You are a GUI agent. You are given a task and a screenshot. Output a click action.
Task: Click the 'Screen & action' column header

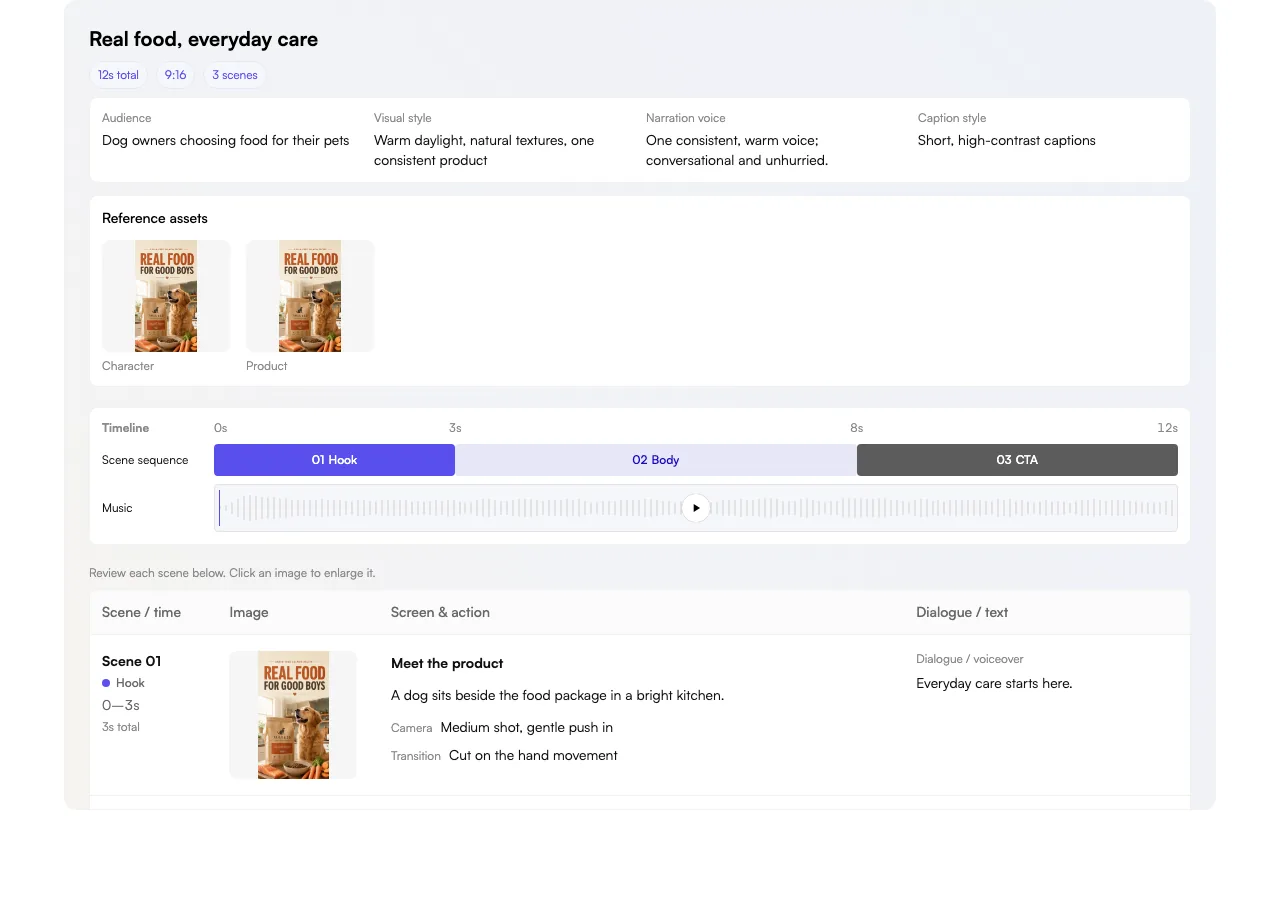coord(440,612)
